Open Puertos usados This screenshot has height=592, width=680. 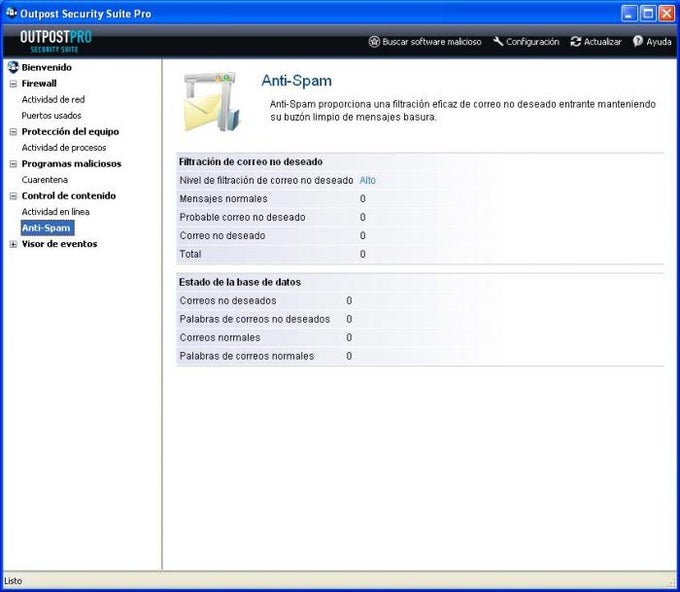pos(52,115)
